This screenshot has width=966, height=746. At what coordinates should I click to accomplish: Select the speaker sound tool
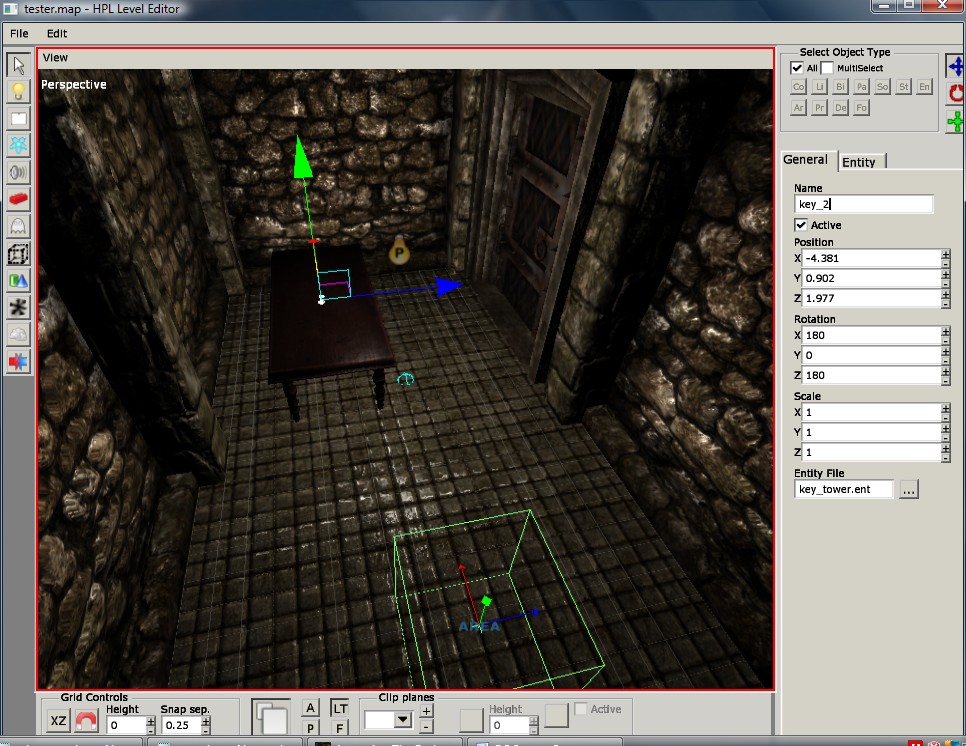pos(18,172)
